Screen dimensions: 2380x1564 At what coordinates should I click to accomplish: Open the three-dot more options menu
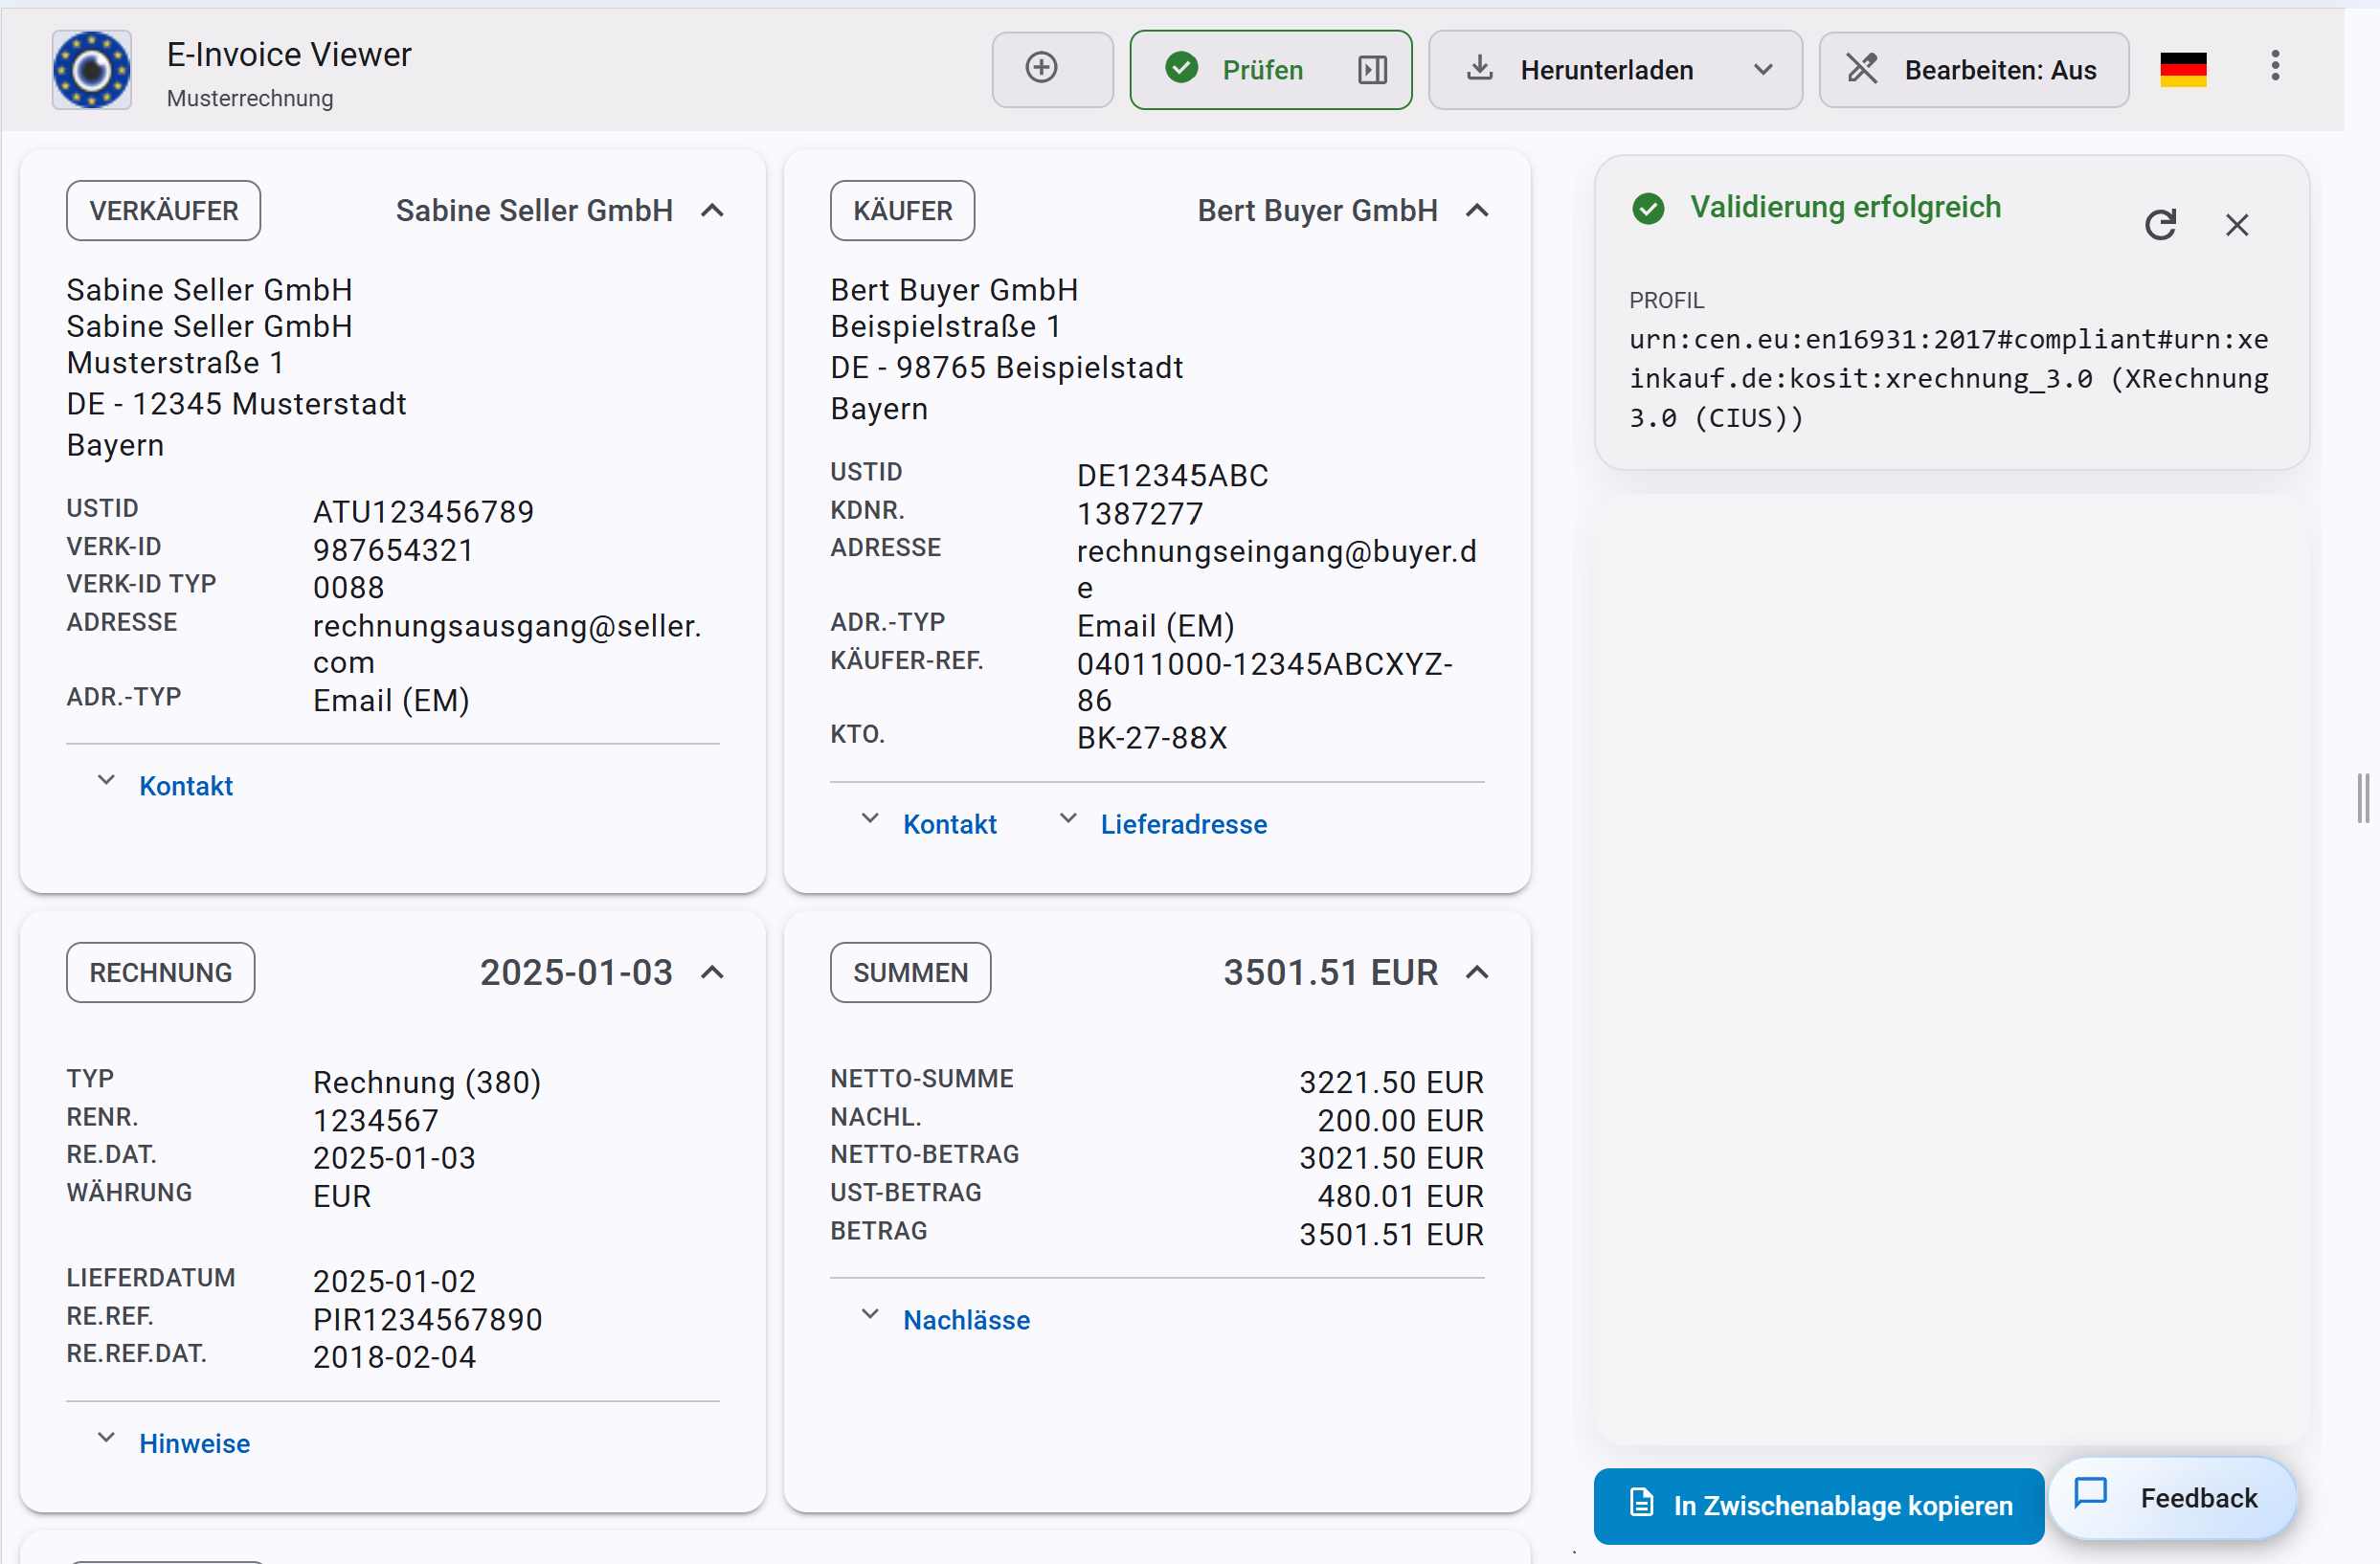point(2275,67)
